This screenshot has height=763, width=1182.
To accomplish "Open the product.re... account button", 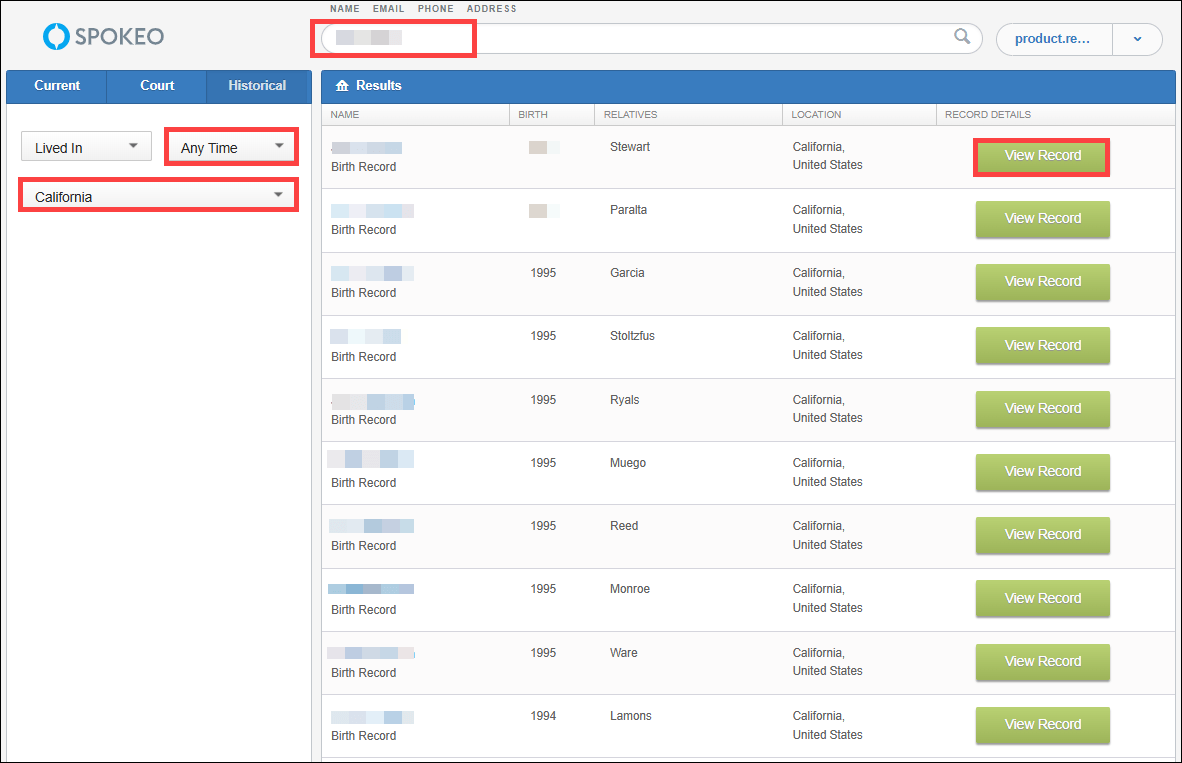I will pyautogui.click(x=1053, y=39).
